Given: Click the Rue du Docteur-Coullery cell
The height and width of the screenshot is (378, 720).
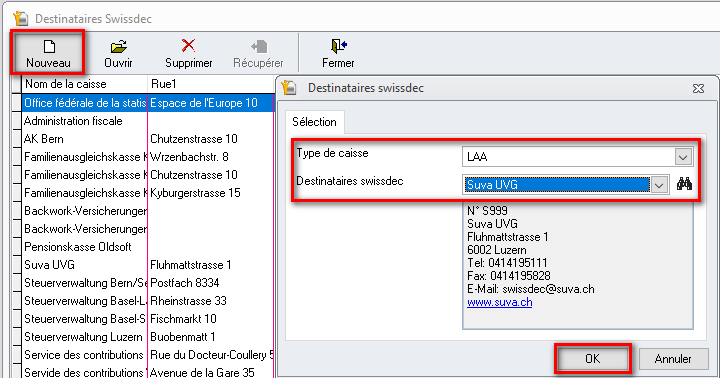Looking at the screenshot, I should 212,355.
